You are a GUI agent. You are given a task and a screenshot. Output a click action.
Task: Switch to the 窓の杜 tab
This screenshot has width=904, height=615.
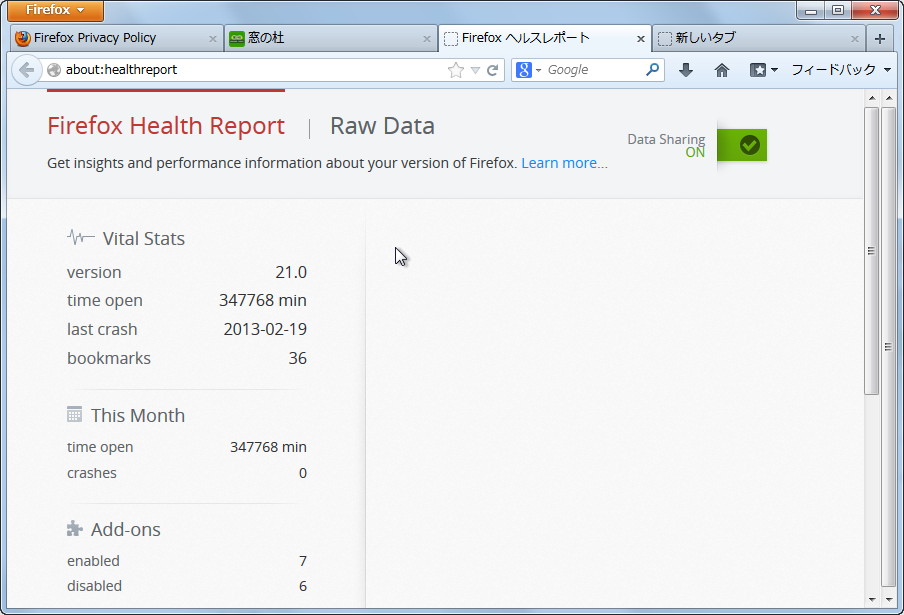pos(330,38)
